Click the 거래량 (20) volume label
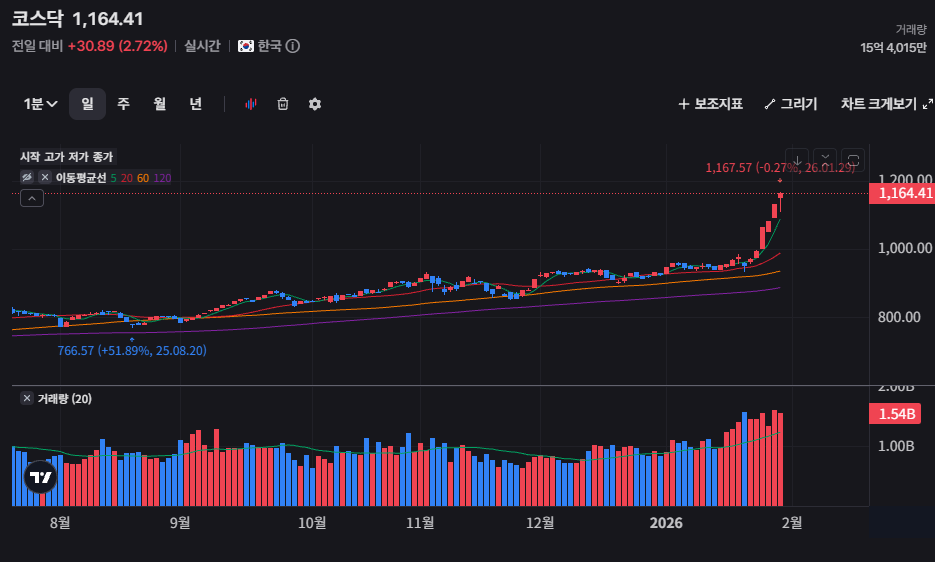 click(x=65, y=399)
